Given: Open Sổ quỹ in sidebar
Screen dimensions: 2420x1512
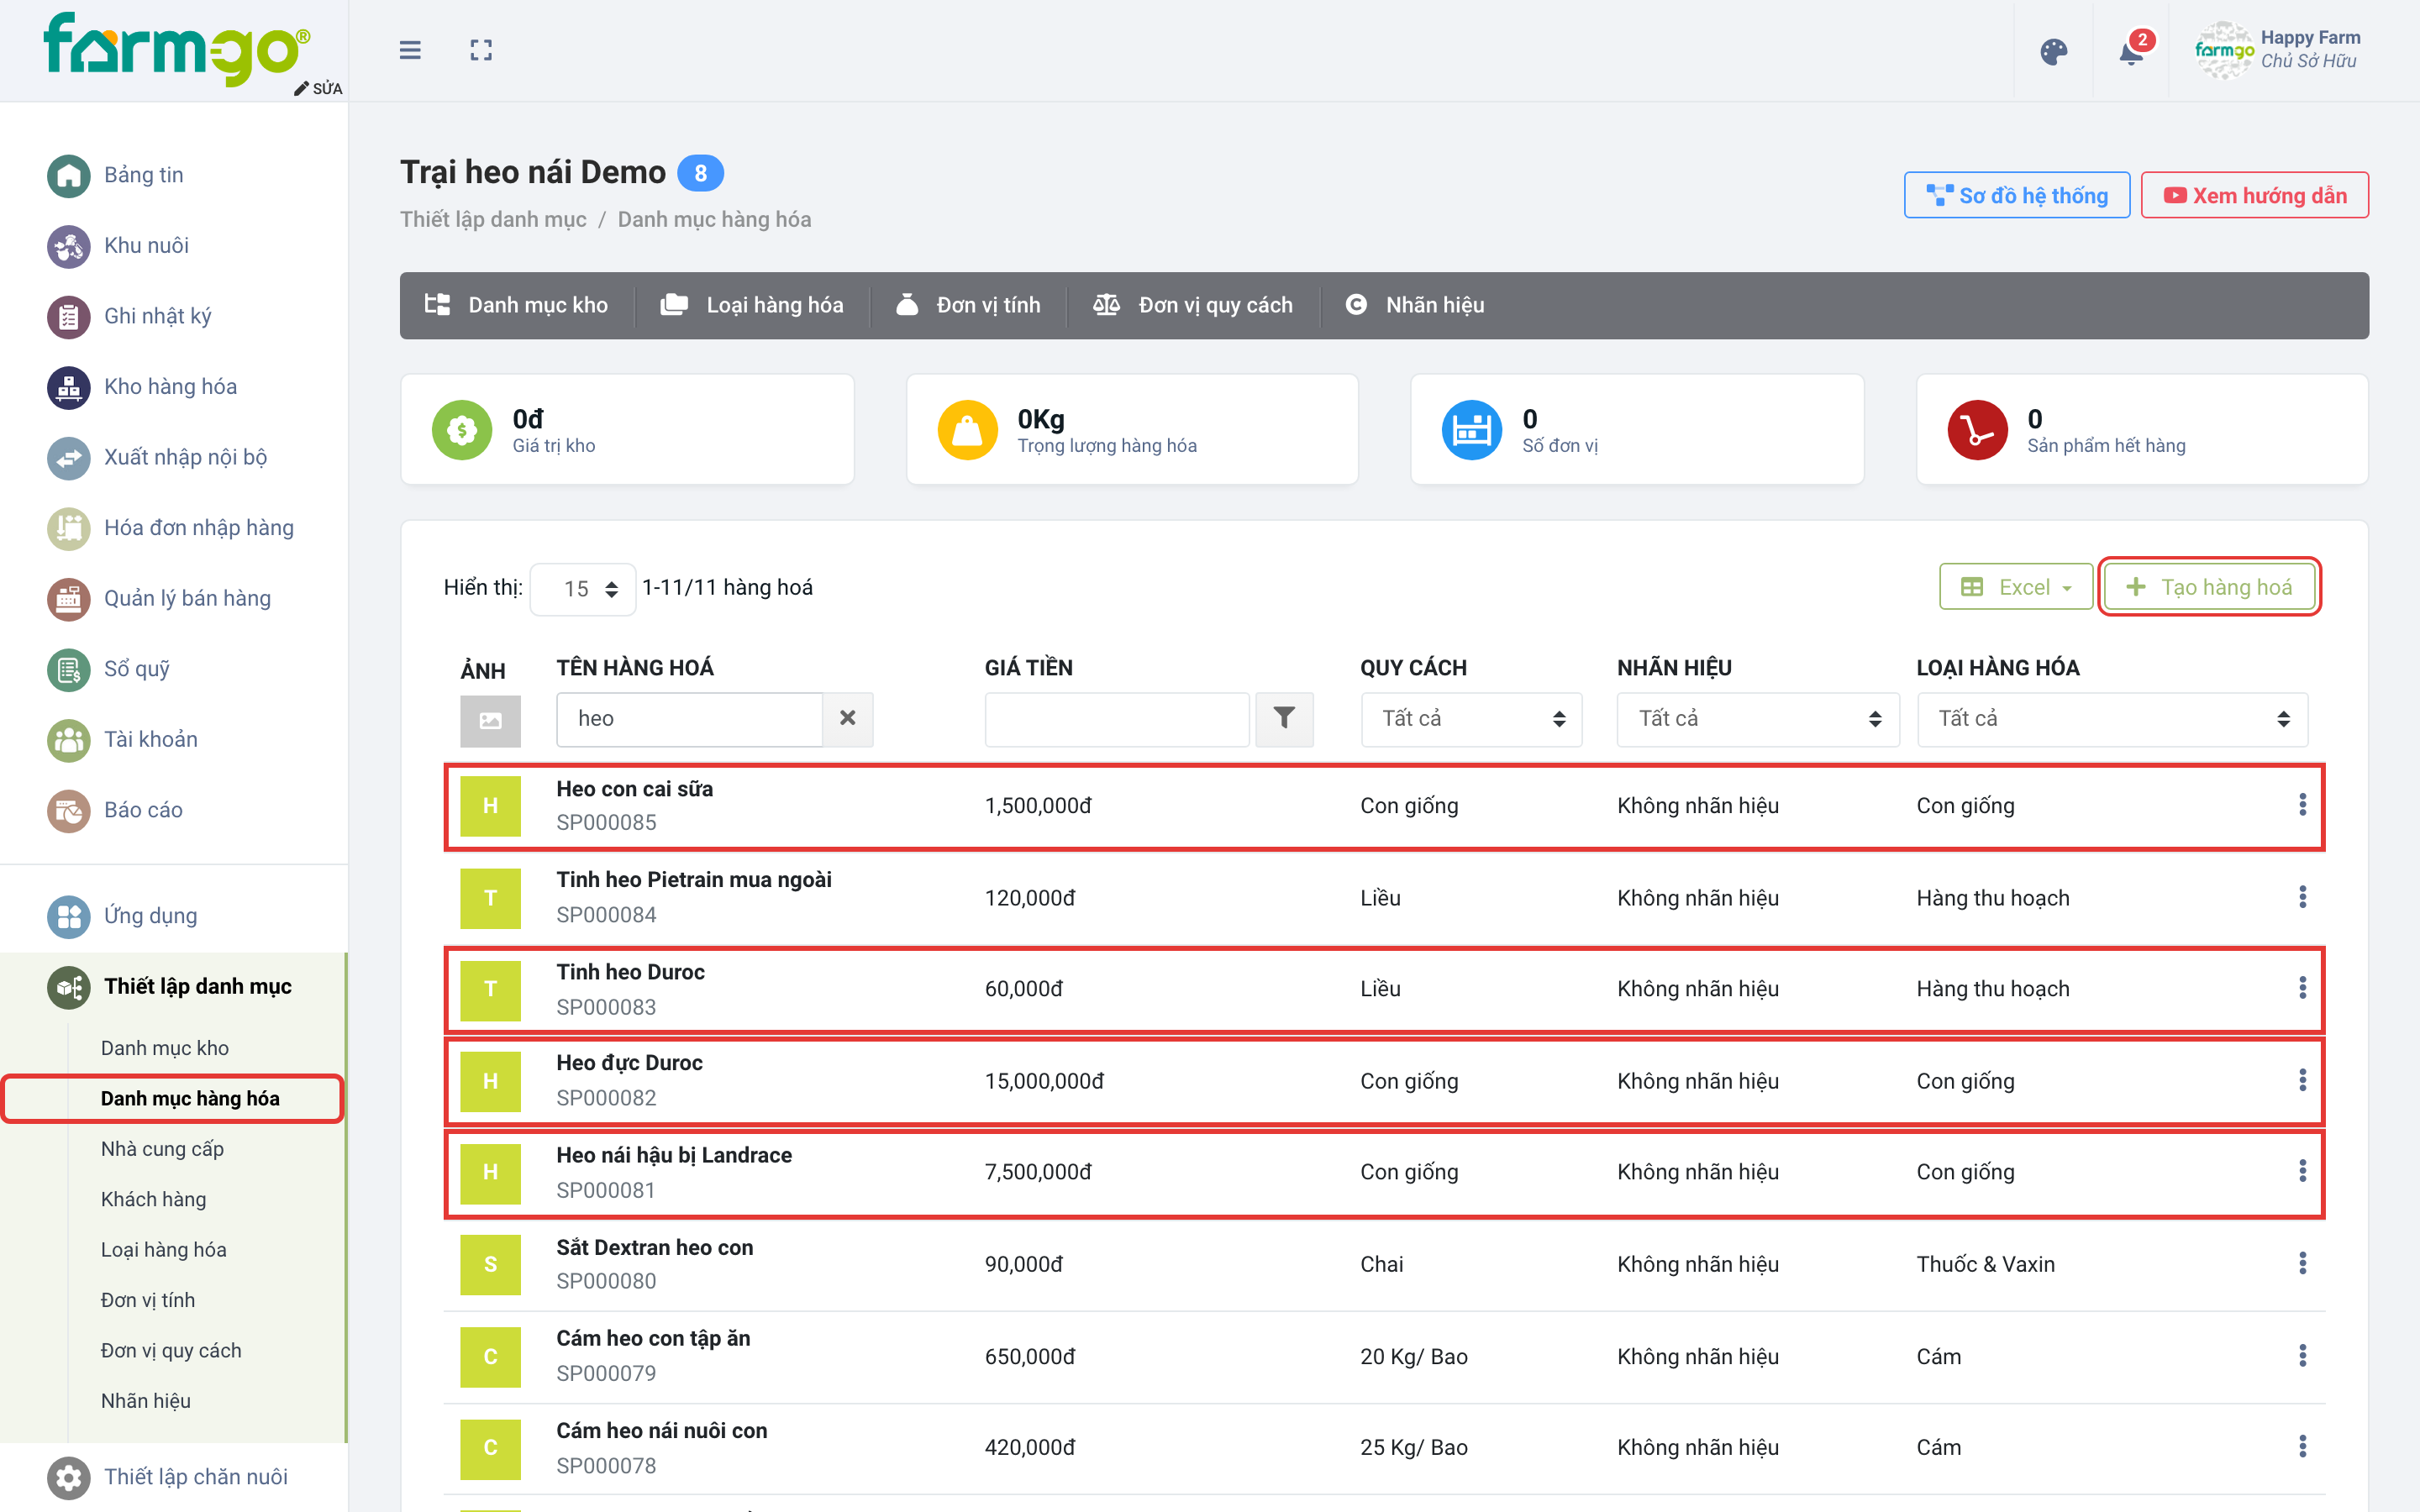Looking at the screenshot, I should click(108, 669).
